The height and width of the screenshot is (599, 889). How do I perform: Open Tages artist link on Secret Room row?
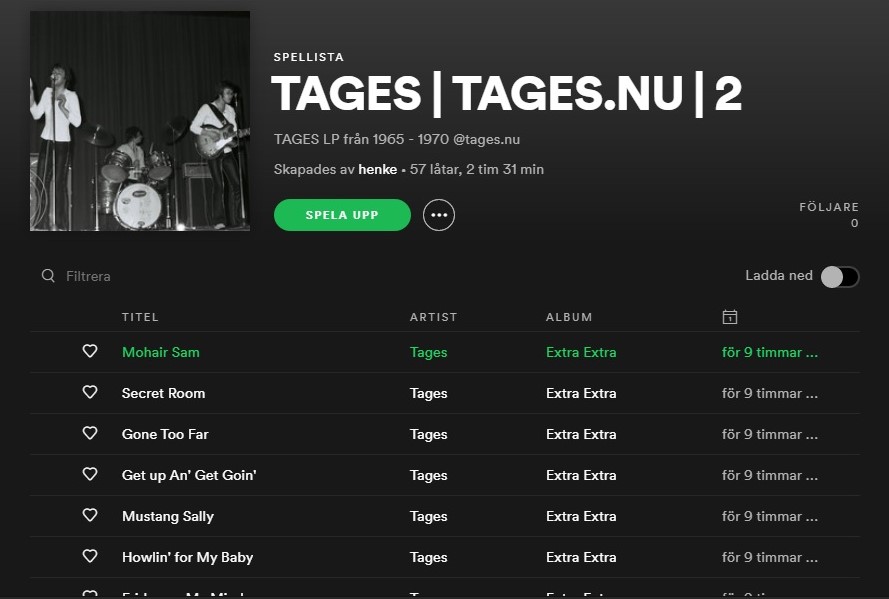click(428, 393)
